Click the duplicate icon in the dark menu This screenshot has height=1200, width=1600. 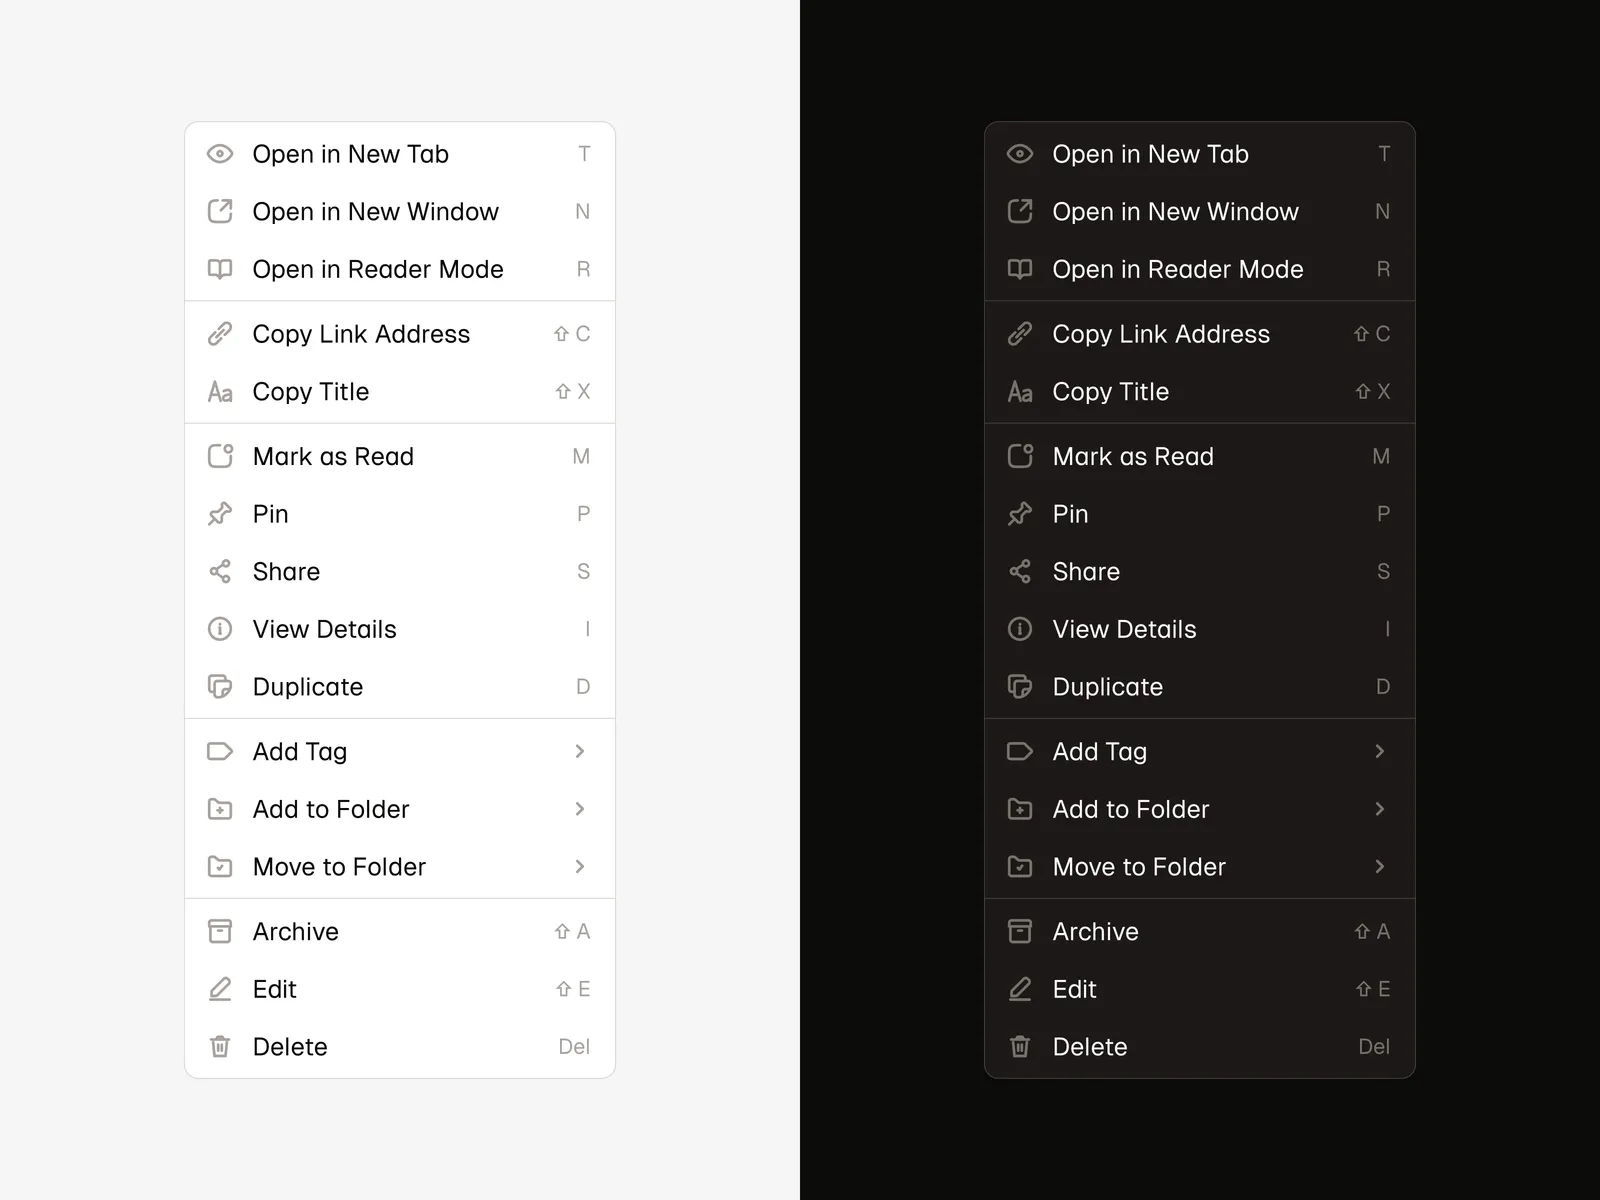tap(1020, 687)
